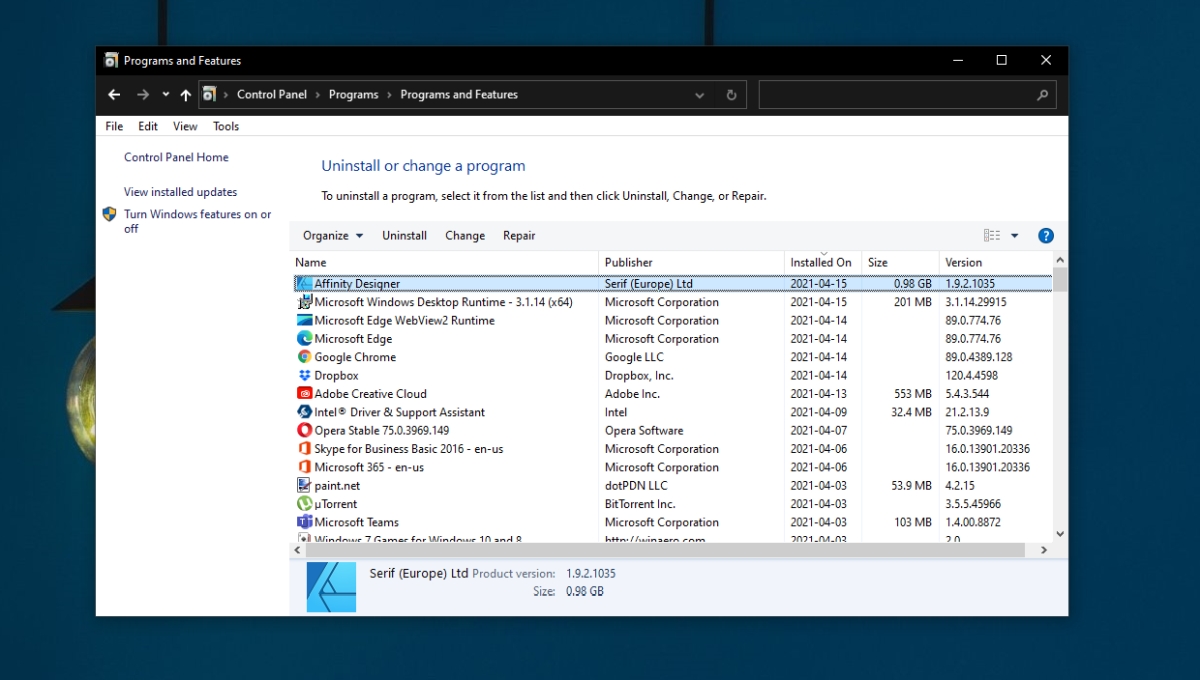Open Control Panel Home link
1200x680 pixels.
[x=176, y=157]
